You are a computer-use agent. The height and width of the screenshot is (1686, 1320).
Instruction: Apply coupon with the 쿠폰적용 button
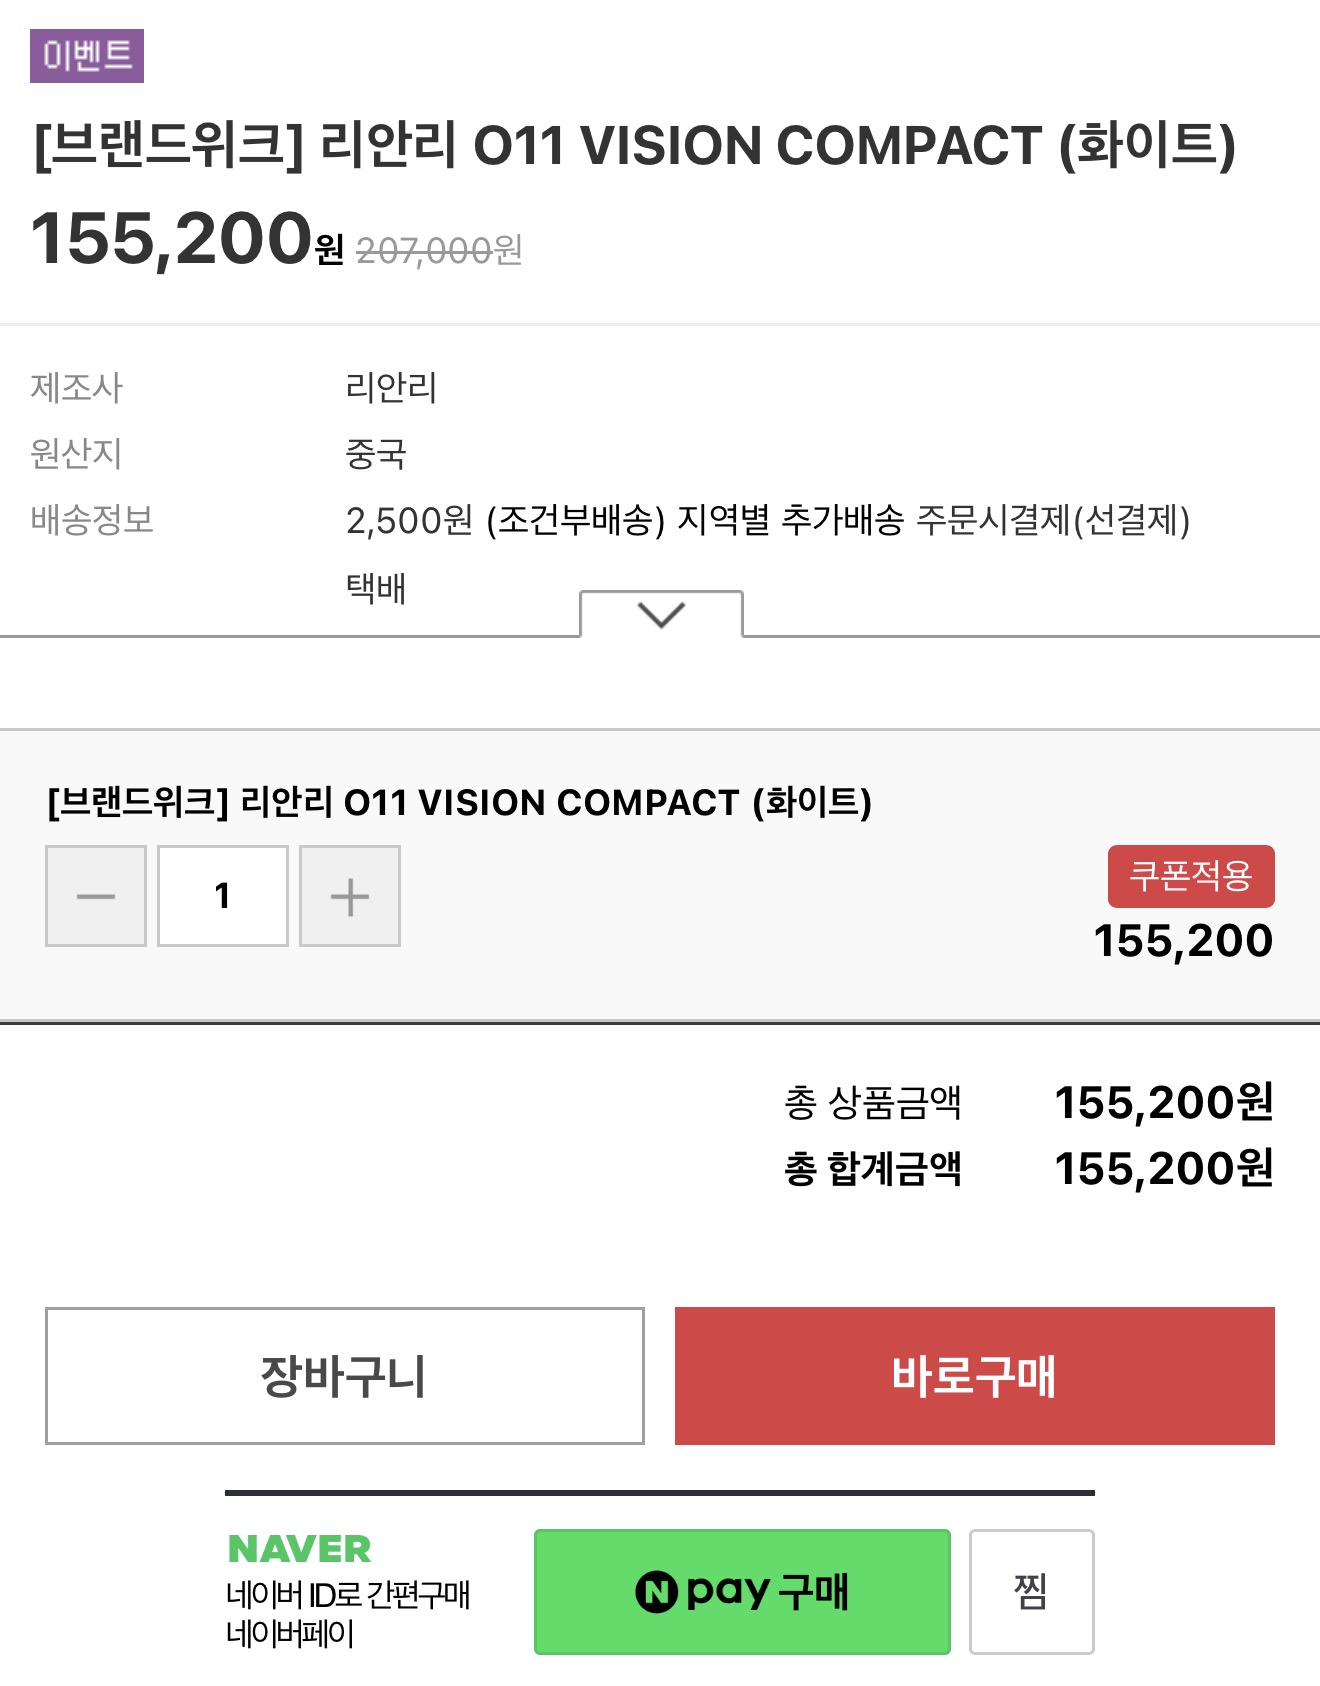(1191, 876)
